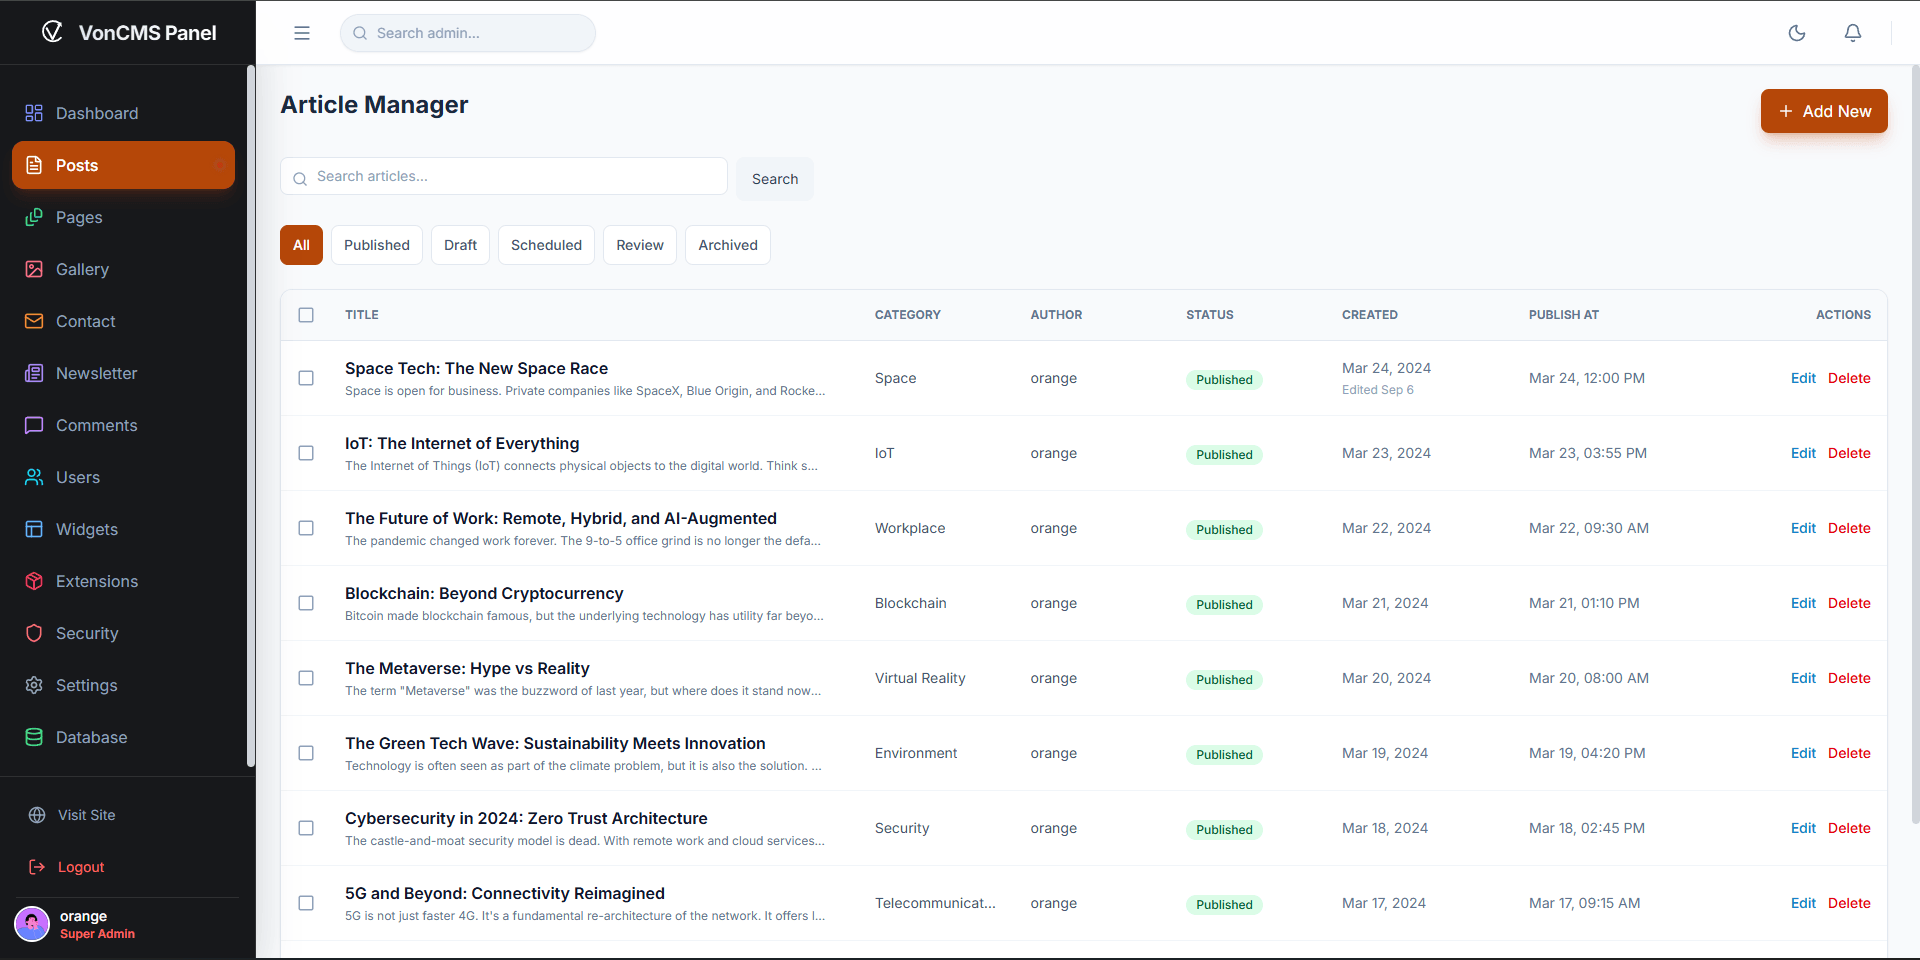Select the Review filter tab
Viewport: 1920px width, 960px height.
[640, 245]
